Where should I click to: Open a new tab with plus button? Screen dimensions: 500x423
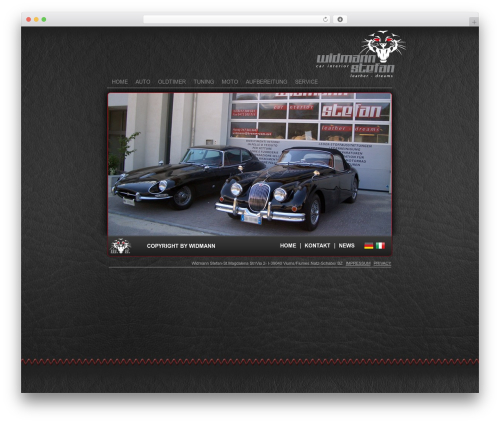coord(474,22)
